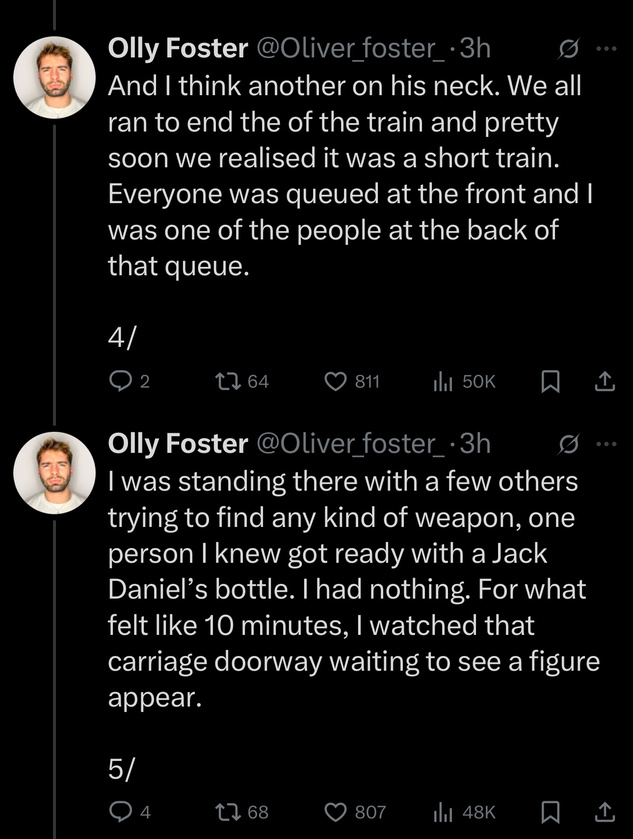Open more options on first tweet
The image size is (633, 839).
coord(606,49)
